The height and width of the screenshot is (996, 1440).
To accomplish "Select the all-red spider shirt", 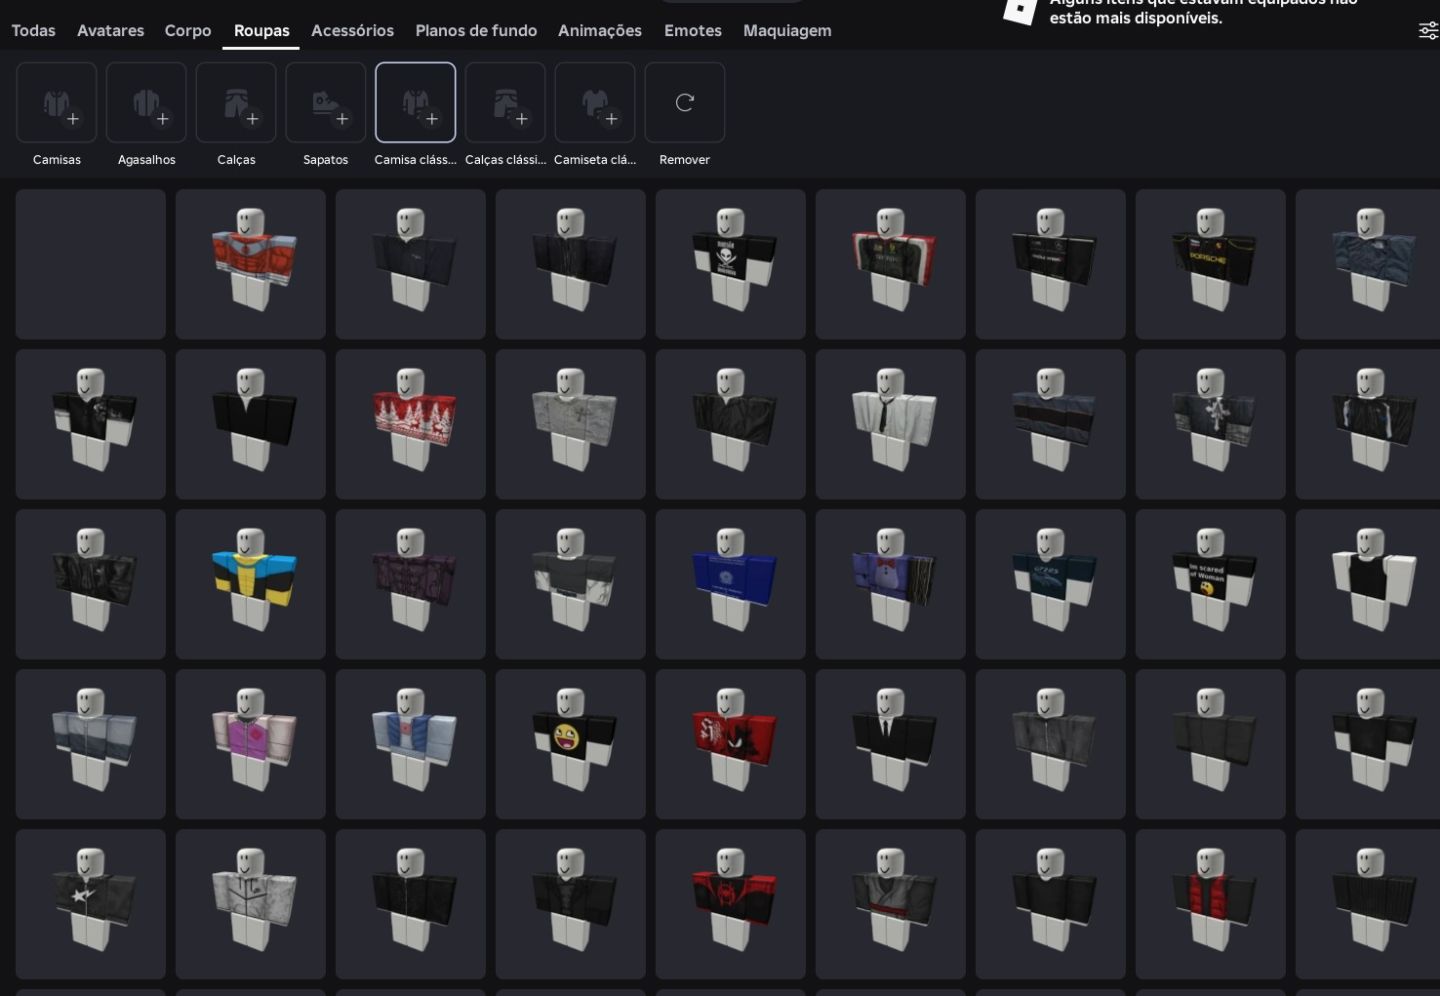I will coord(731,744).
